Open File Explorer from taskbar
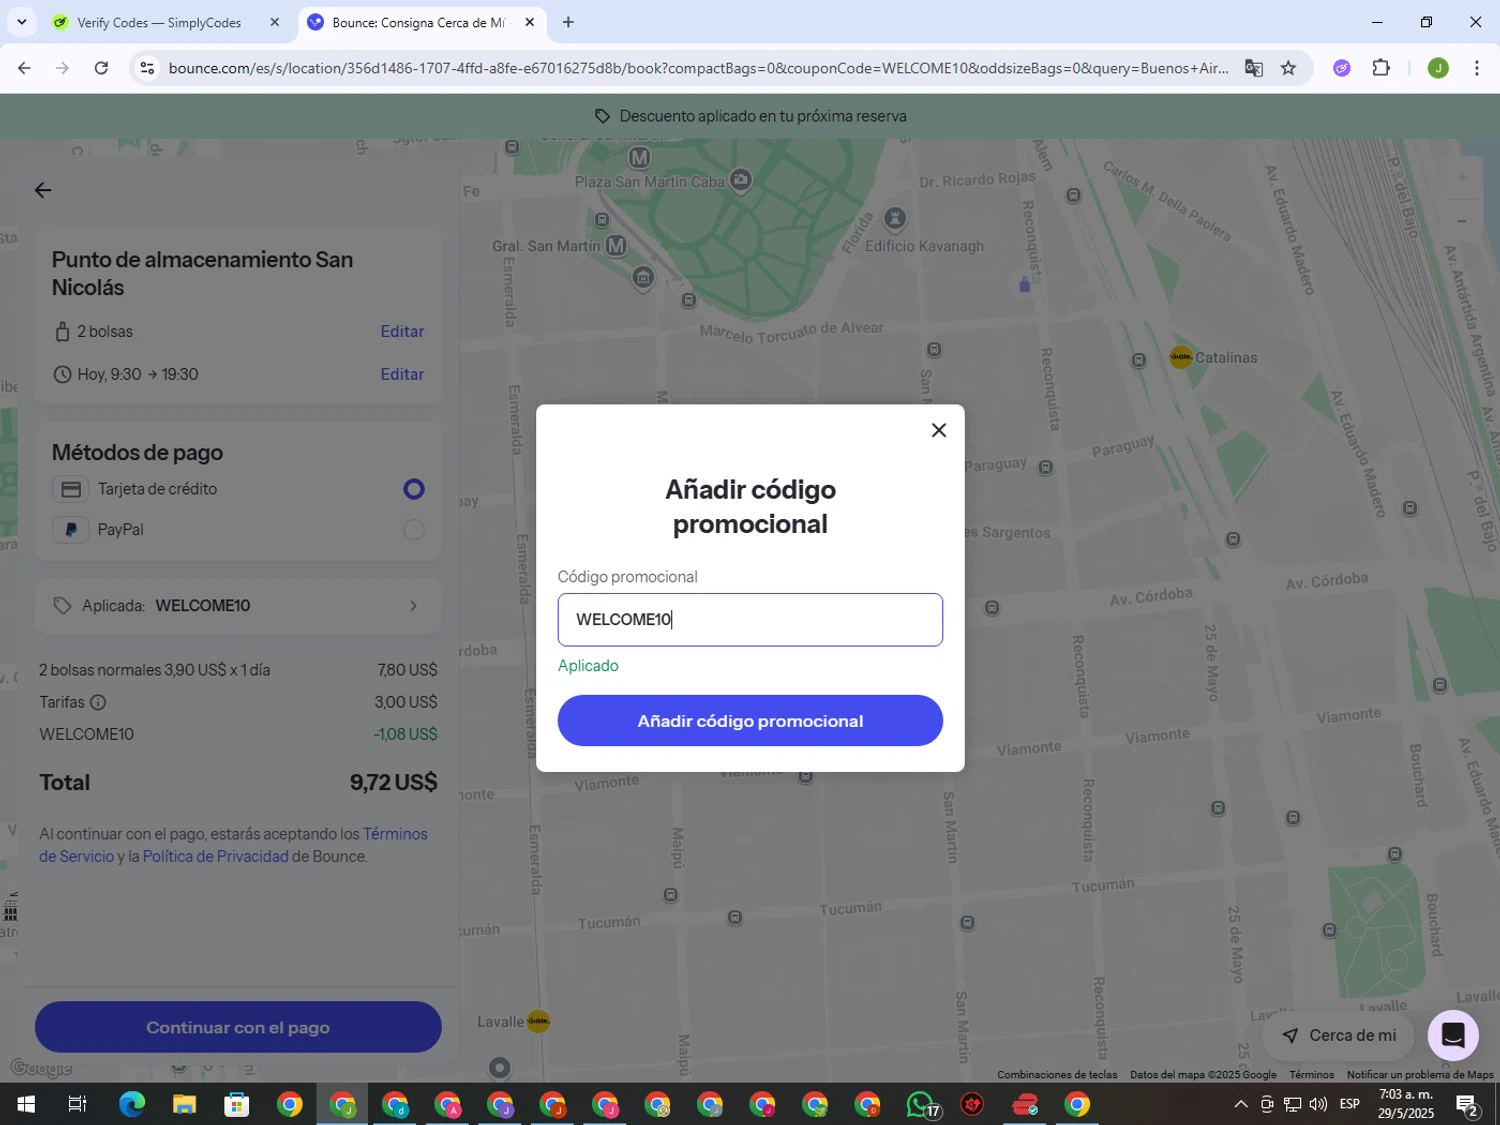 tap(184, 1104)
